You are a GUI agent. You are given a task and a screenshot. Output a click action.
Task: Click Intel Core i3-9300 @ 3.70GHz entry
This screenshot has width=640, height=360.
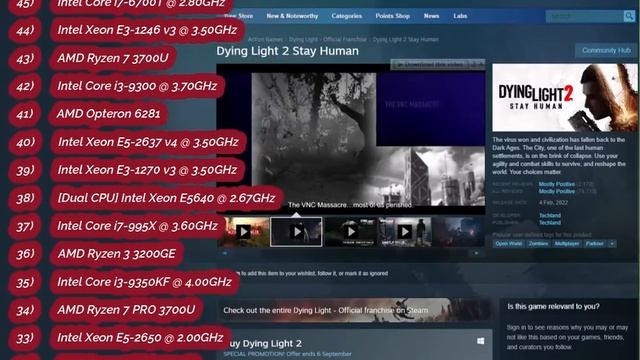click(x=137, y=86)
